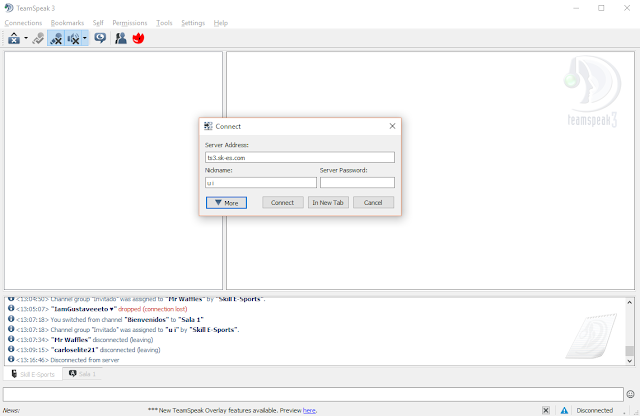The height and width of the screenshot is (416, 640).
Task: Open the Bookmarks menu
Action: coord(67,23)
